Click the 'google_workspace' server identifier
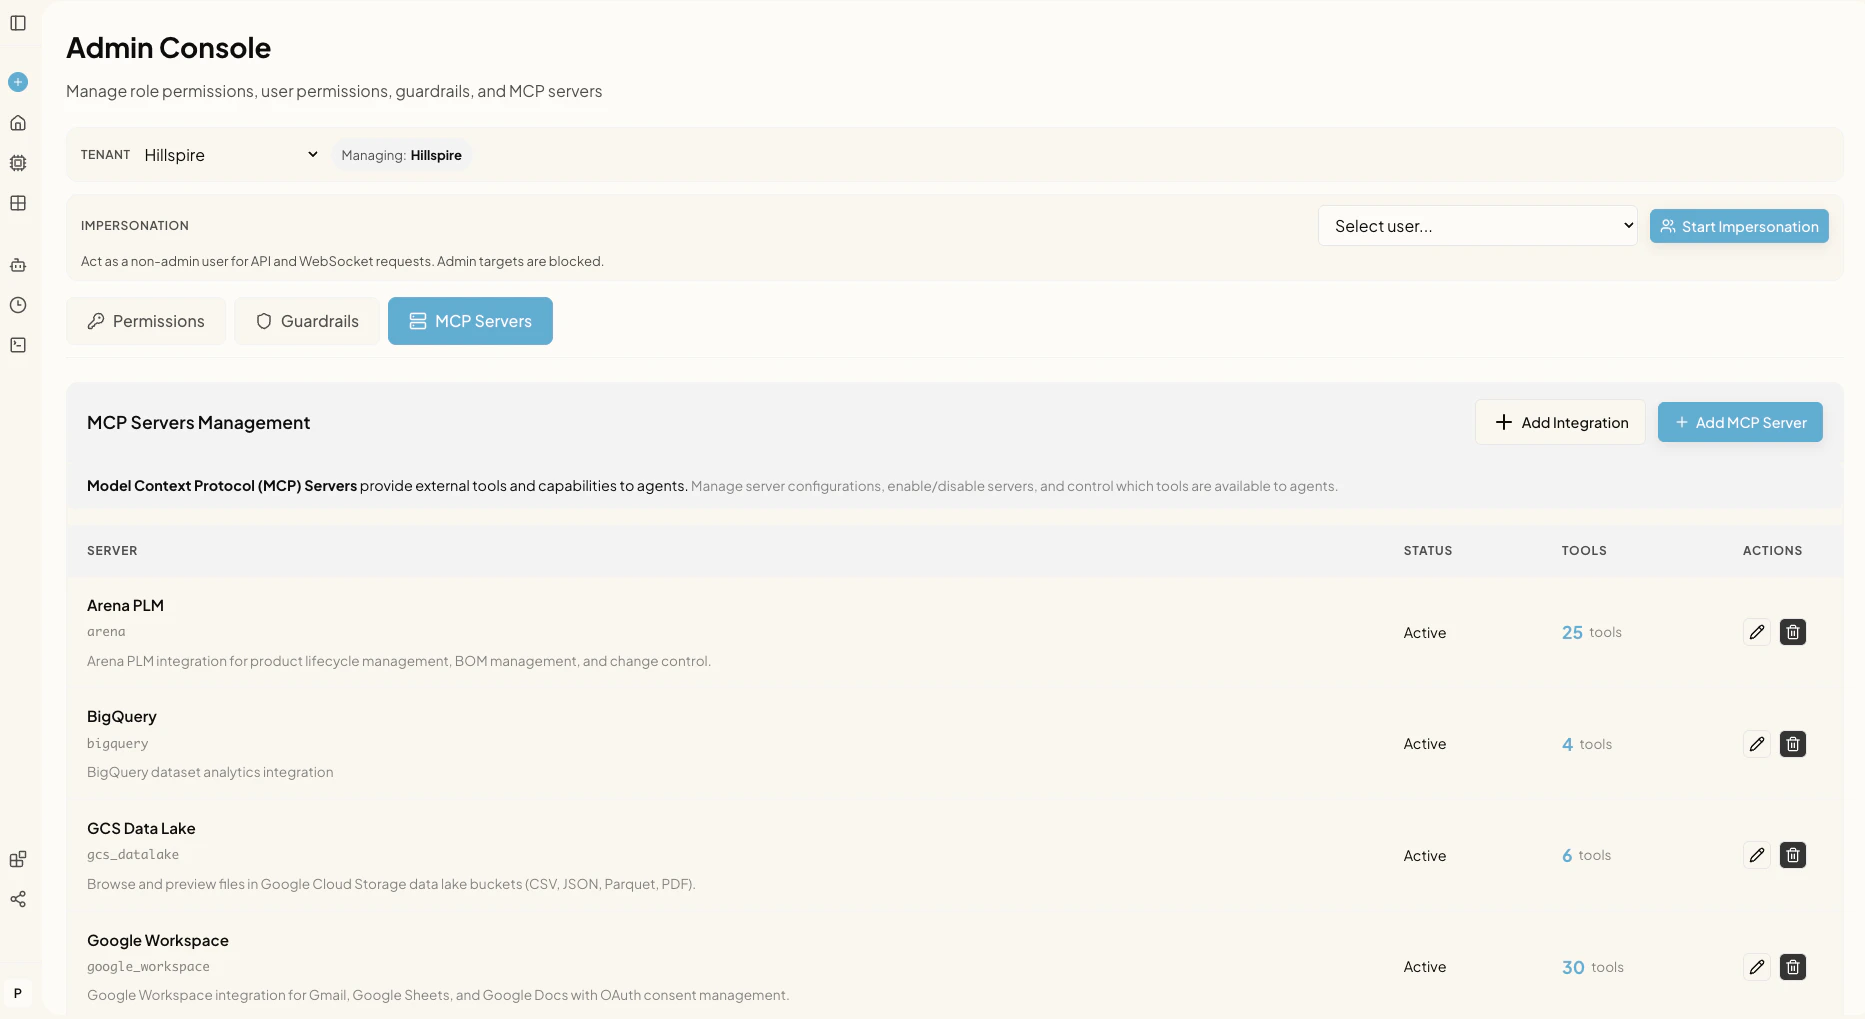This screenshot has width=1865, height=1019. click(x=148, y=967)
